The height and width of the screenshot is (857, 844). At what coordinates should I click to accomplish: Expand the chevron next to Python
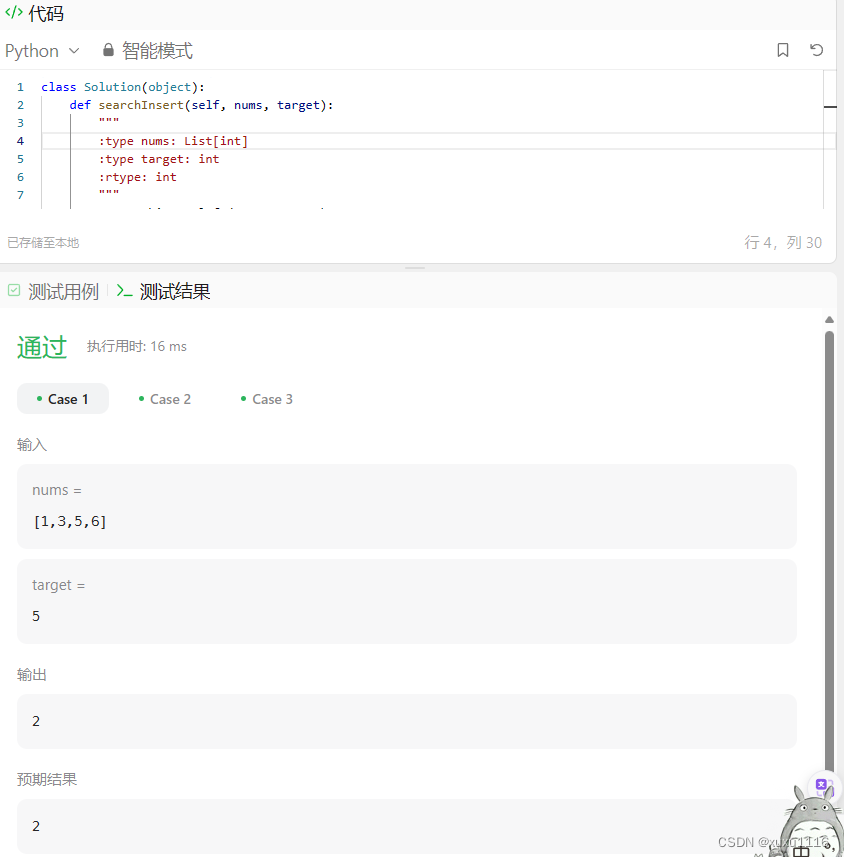tap(74, 50)
